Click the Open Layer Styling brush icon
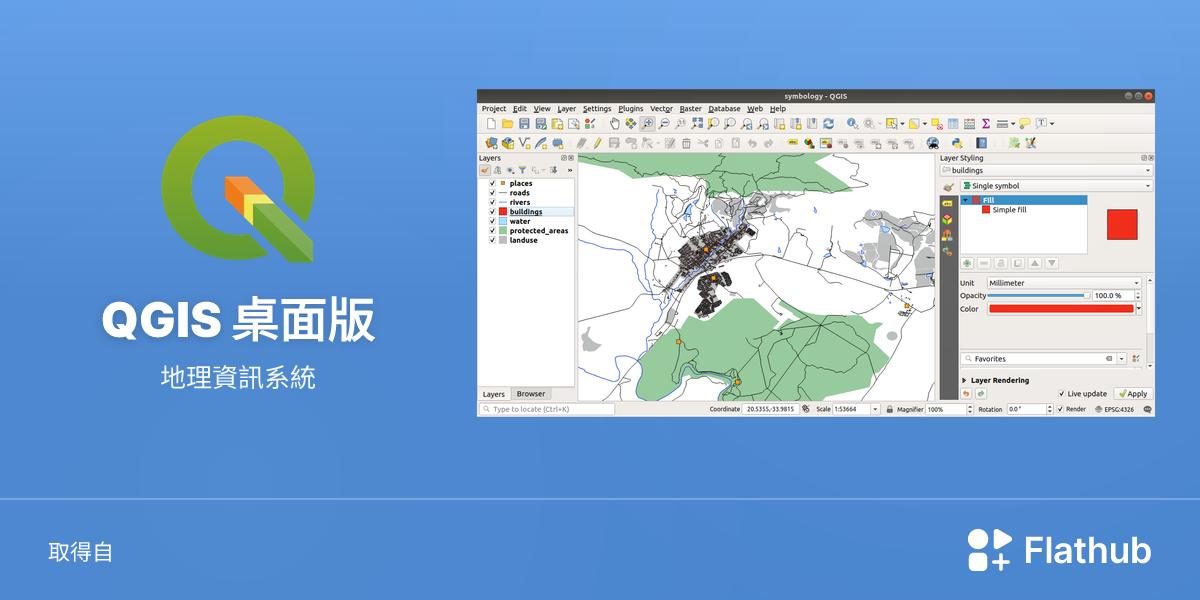Viewport: 1200px width, 600px height. (485, 170)
